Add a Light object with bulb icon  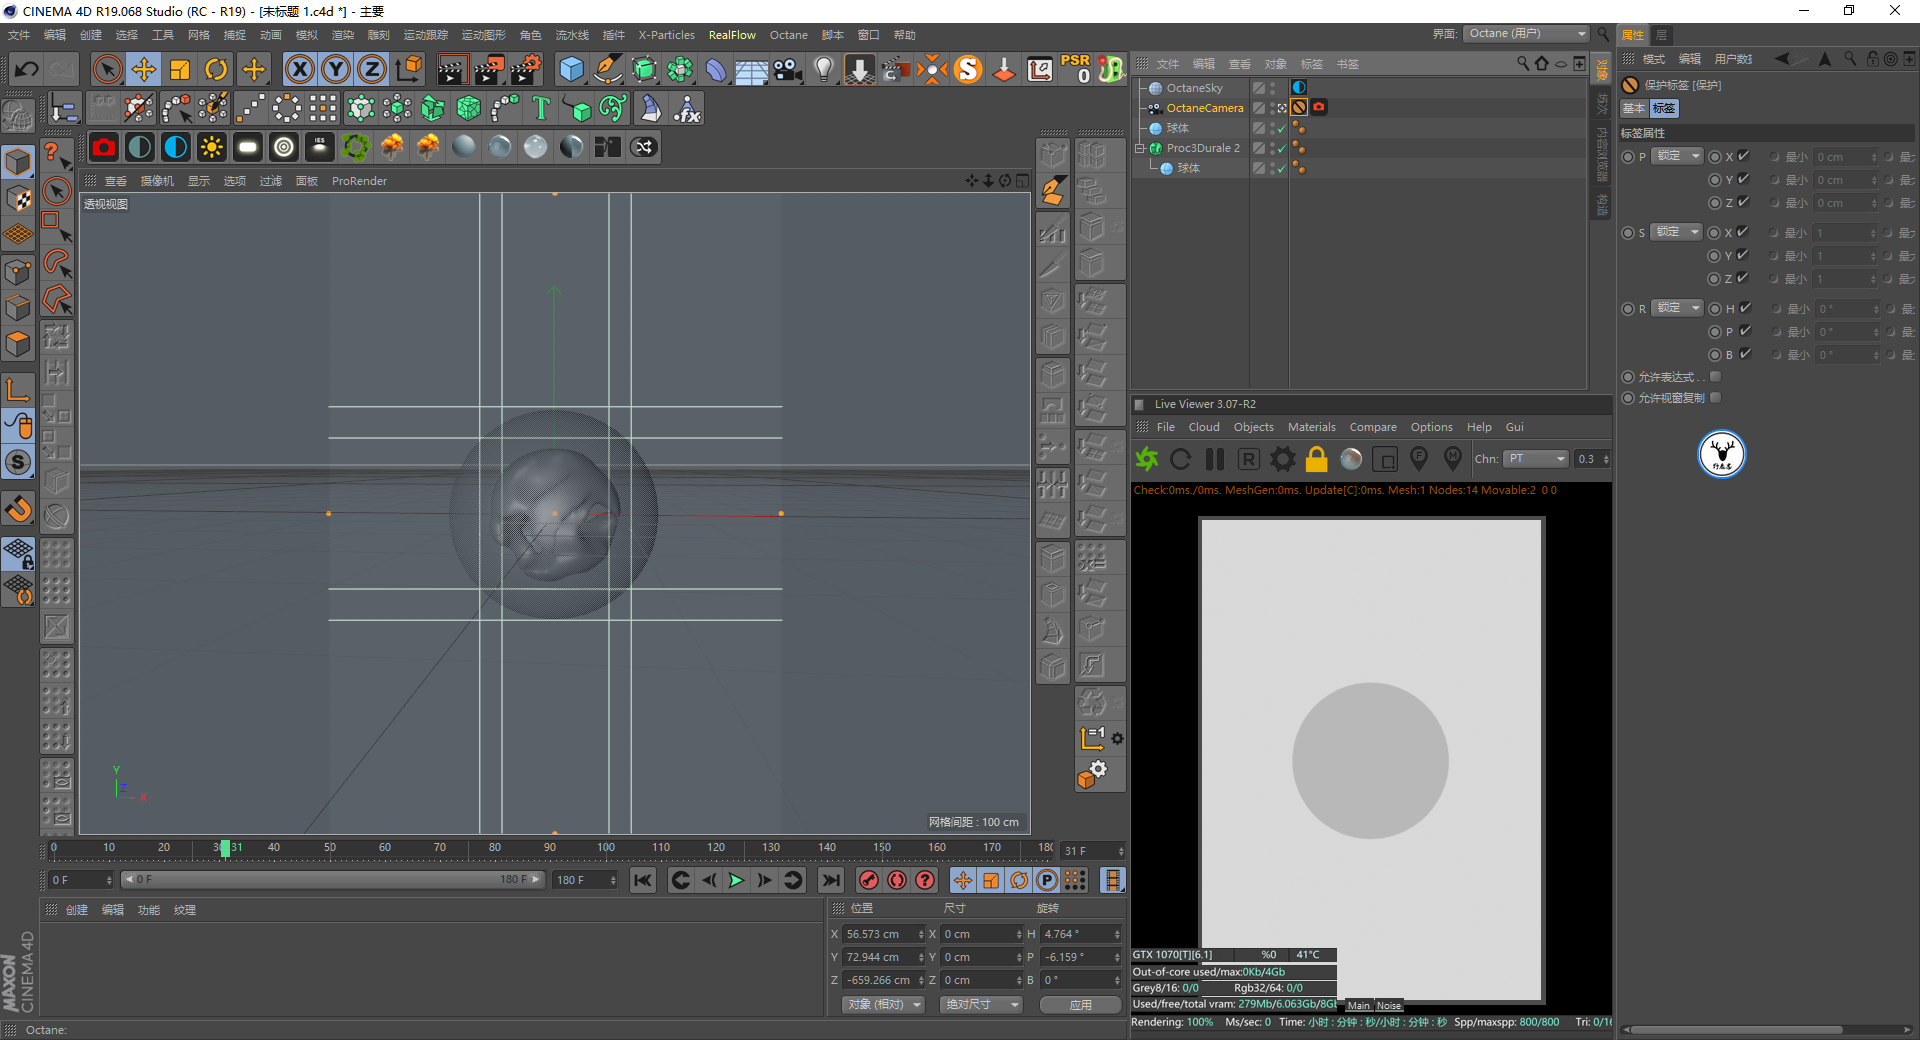(x=824, y=69)
